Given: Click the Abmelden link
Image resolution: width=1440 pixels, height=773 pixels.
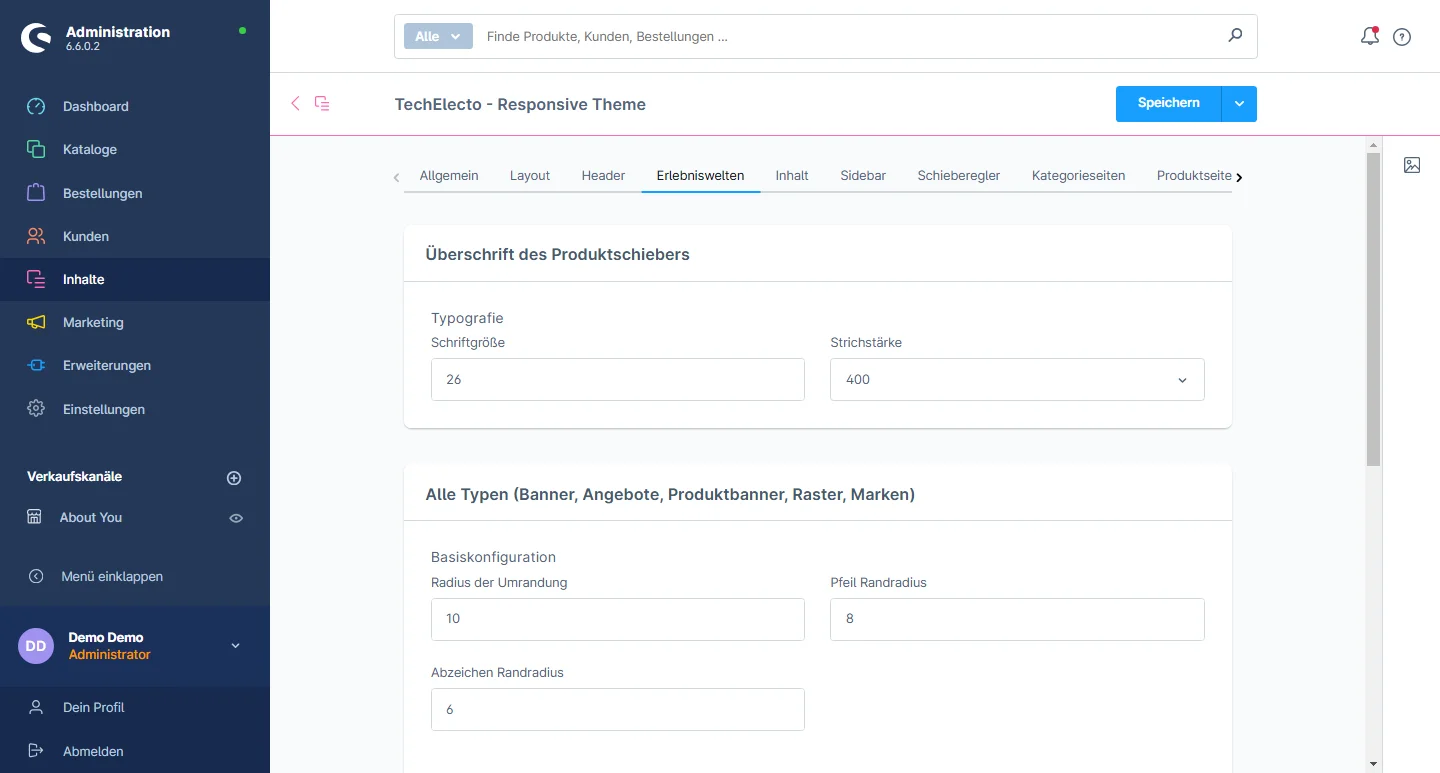Looking at the screenshot, I should point(92,751).
